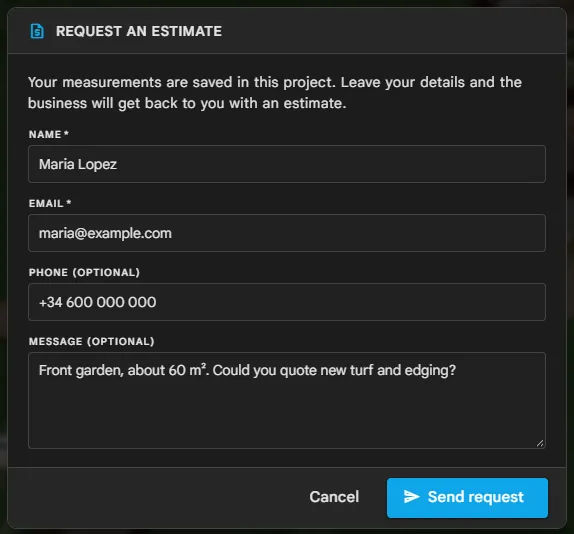Click the paper plane send icon
574x534 pixels.
pyautogui.click(x=411, y=497)
